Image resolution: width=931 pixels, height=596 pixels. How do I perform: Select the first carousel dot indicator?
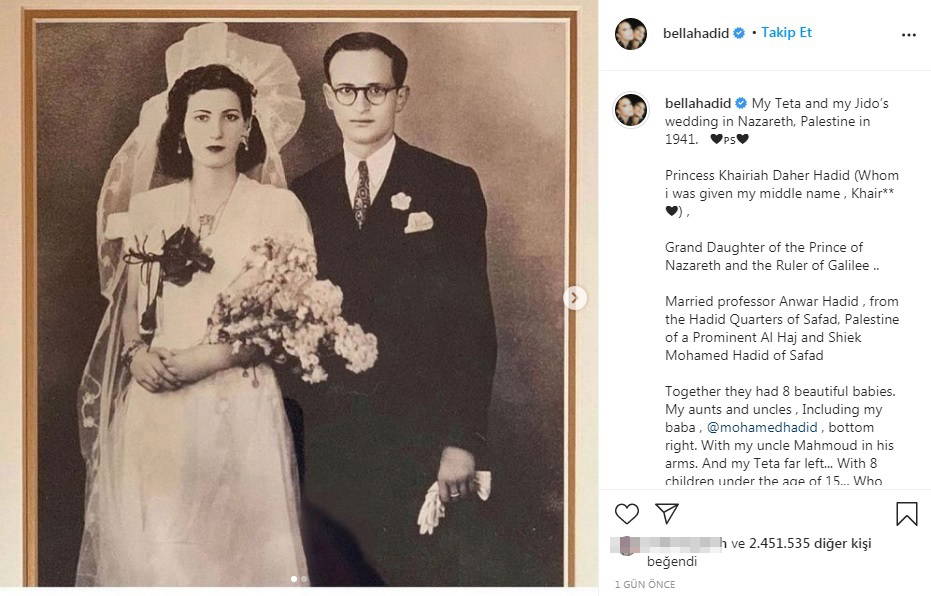tap(294, 579)
